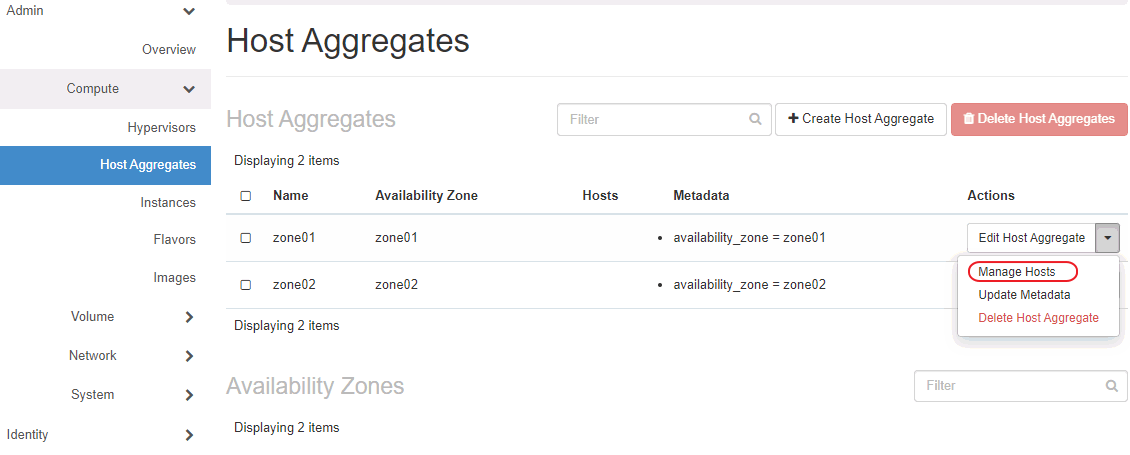Select Delete Host Aggregate in the dropdown

(x=1038, y=318)
